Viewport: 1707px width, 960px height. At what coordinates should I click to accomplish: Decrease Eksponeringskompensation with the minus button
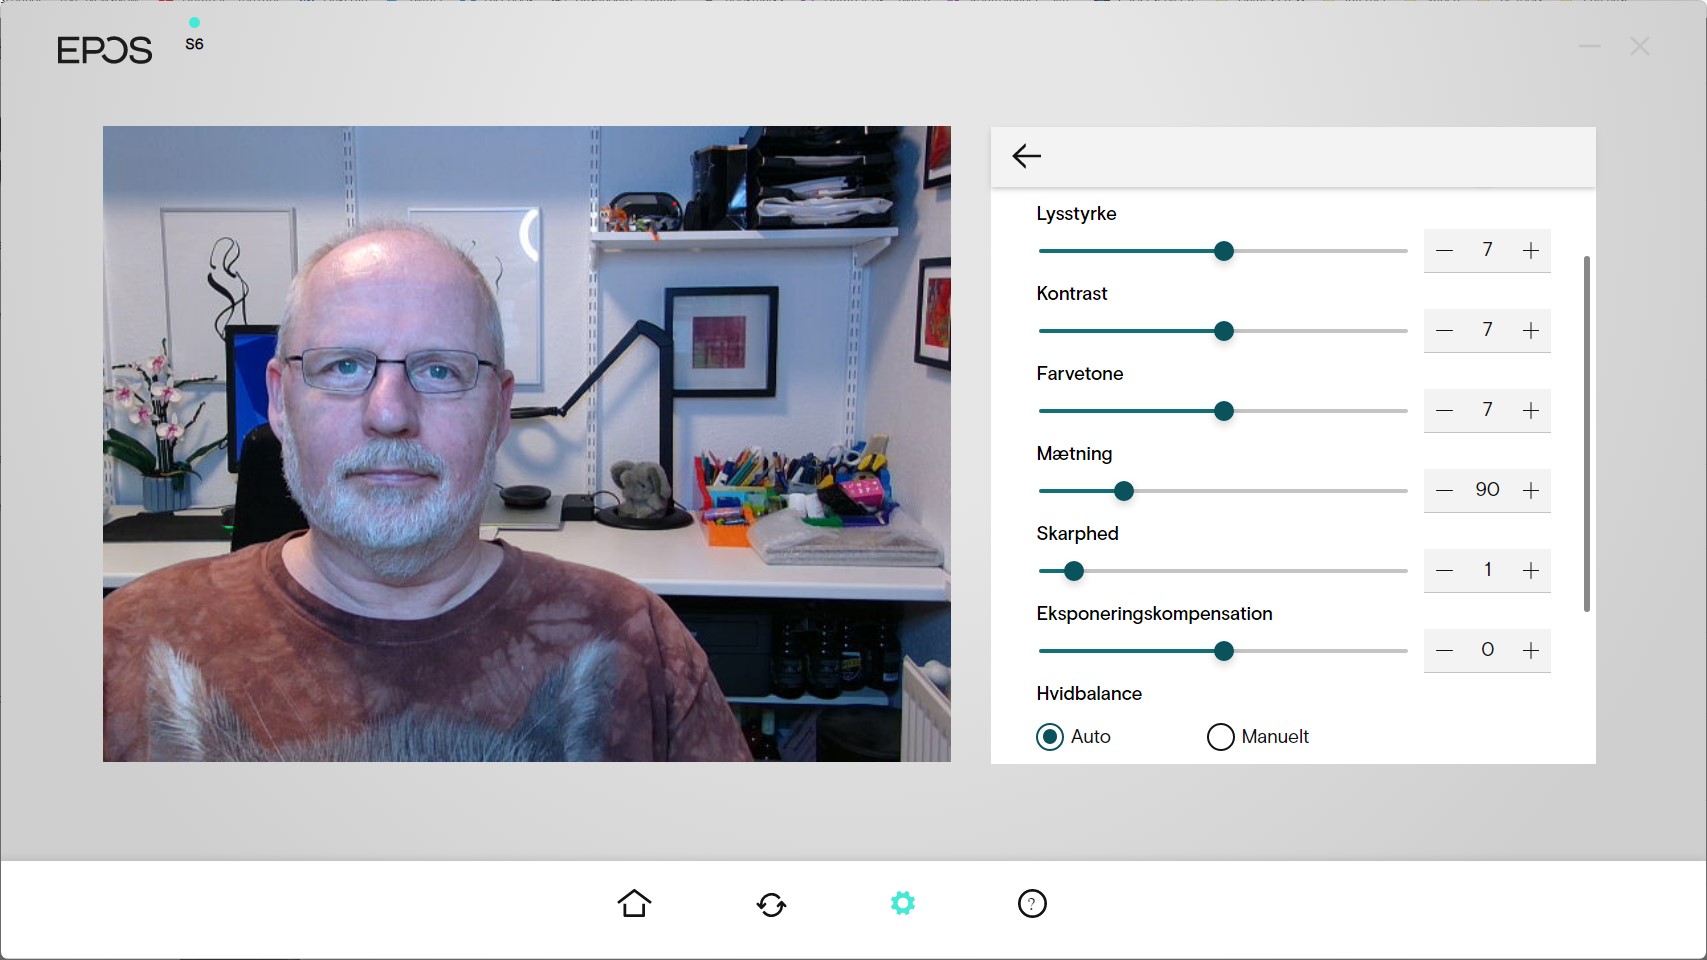coord(1444,651)
